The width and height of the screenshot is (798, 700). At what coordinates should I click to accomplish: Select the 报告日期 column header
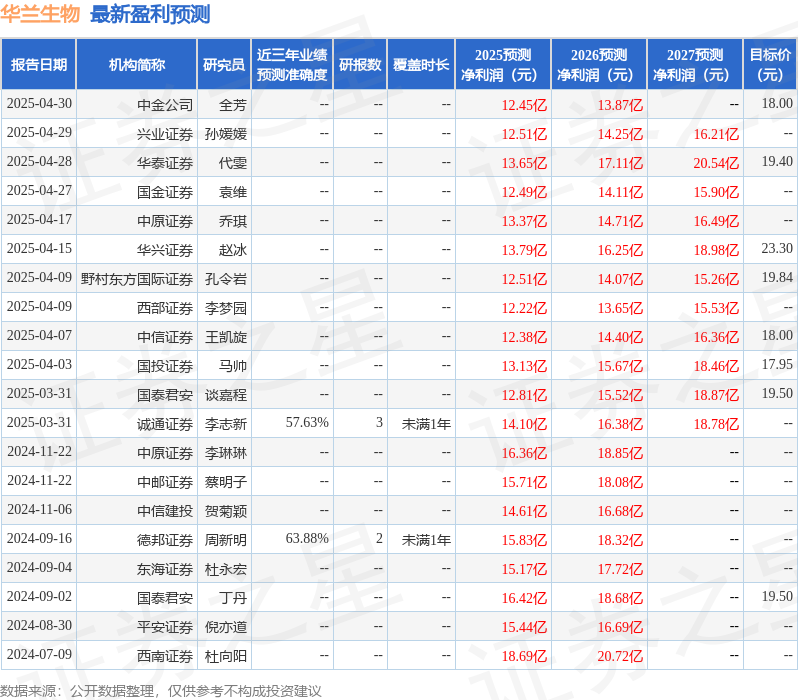click(39, 64)
